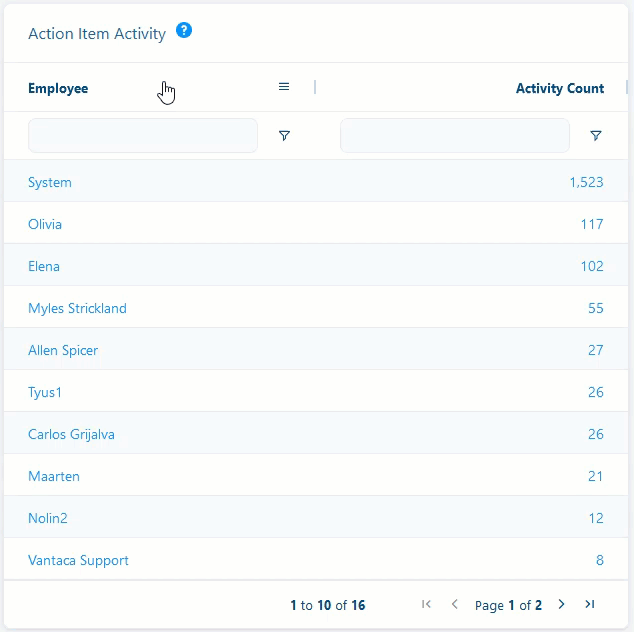Click the blue help question mark icon
The height and width of the screenshot is (632, 634).
[x=184, y=30]
